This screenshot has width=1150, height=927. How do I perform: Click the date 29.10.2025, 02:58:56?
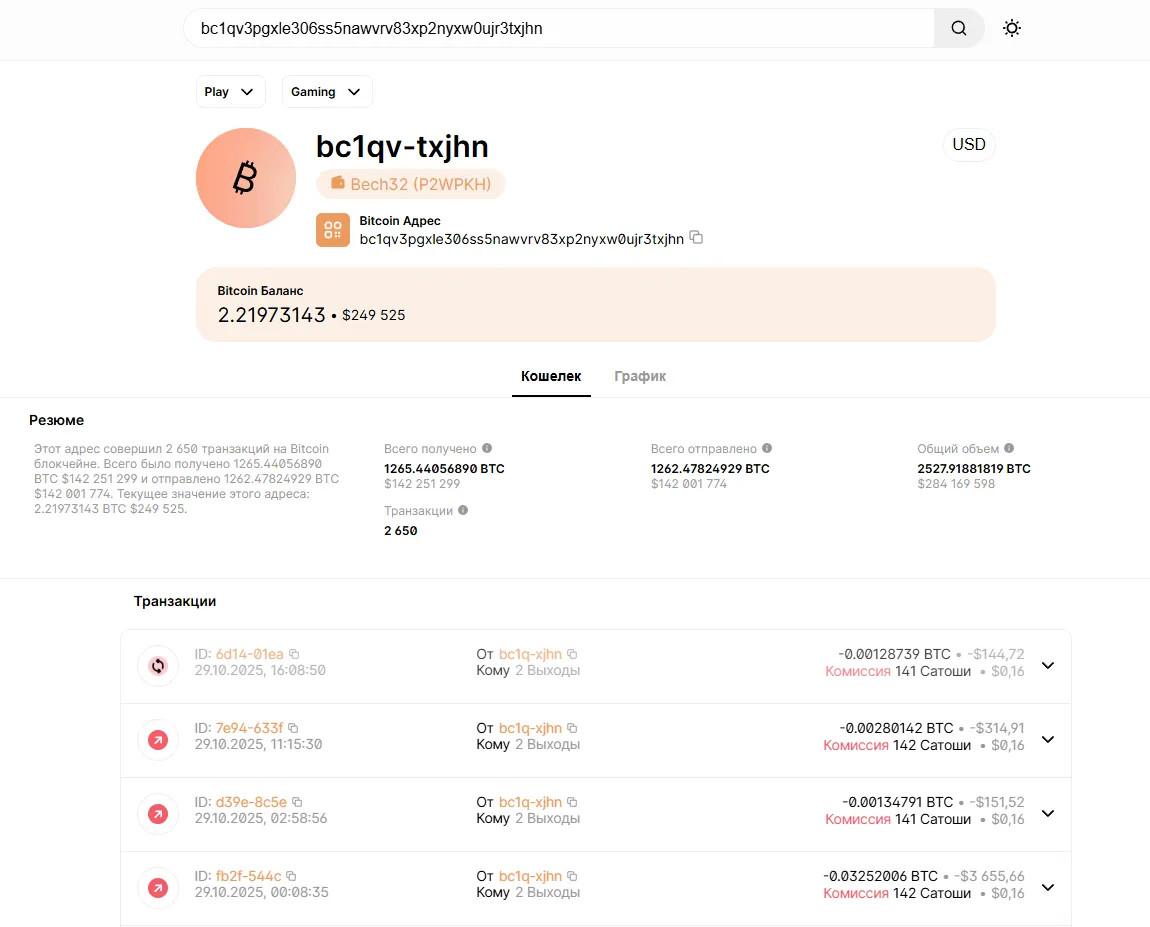pos(260,818)
